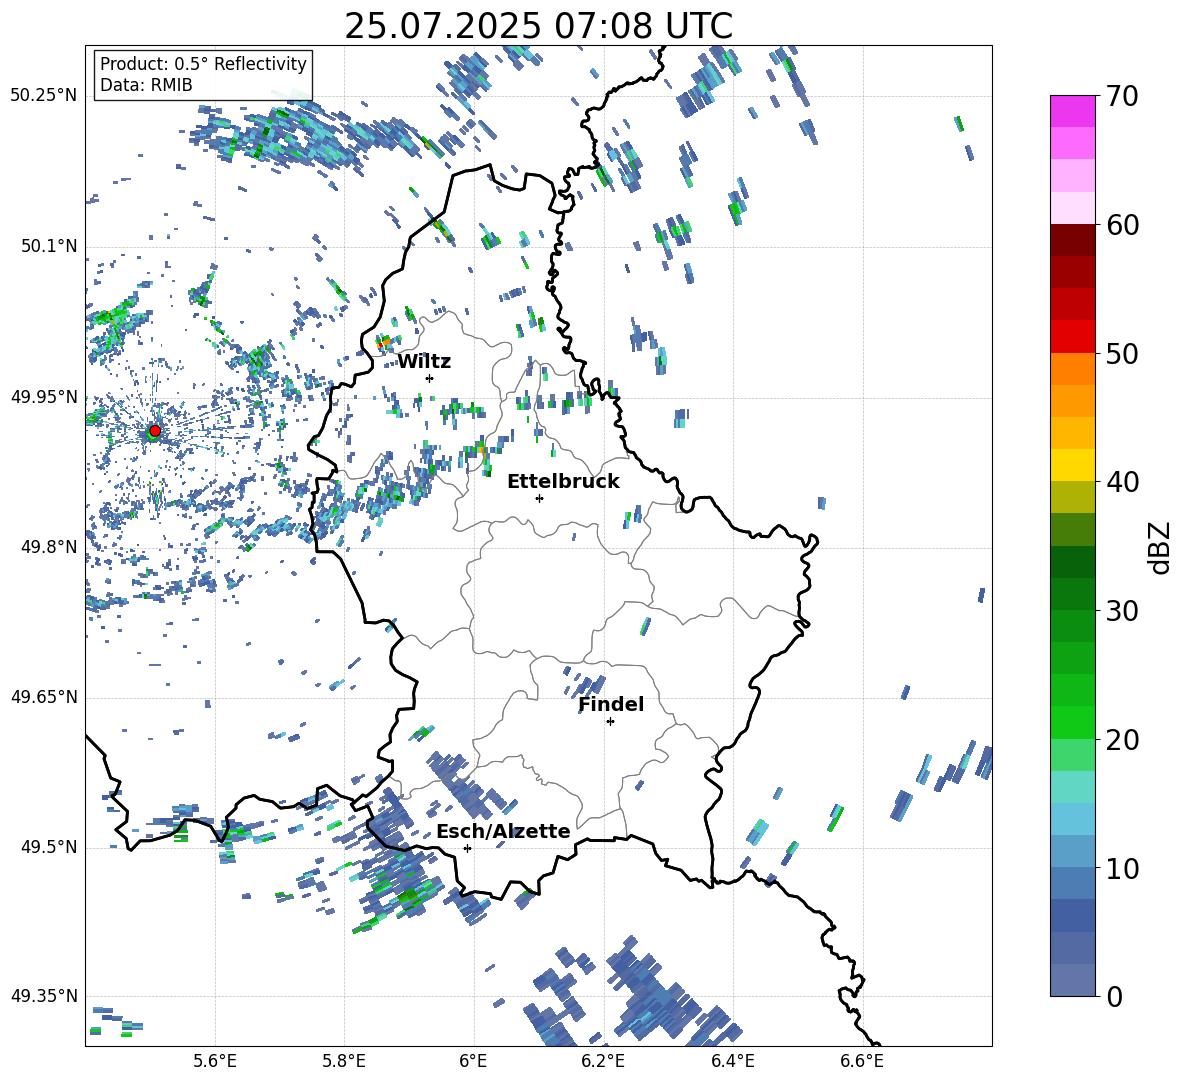Click the bright red colorbar segment at 50

1072,337
